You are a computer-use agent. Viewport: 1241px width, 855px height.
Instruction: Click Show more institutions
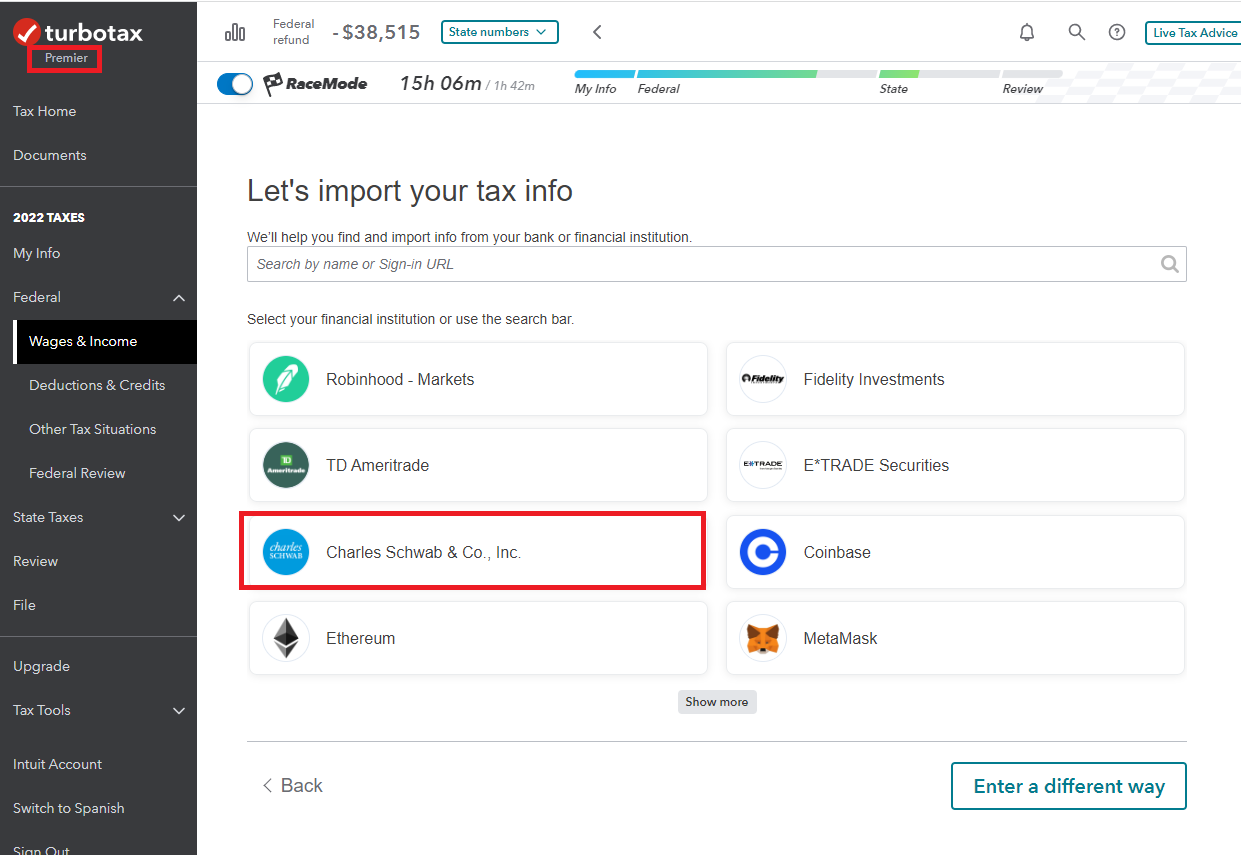[717, 702]
